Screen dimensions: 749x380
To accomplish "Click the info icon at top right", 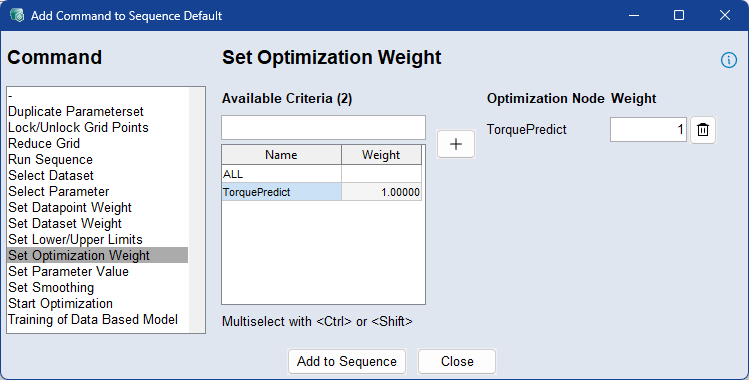I will pyautogui.click(x=728, y=60).
